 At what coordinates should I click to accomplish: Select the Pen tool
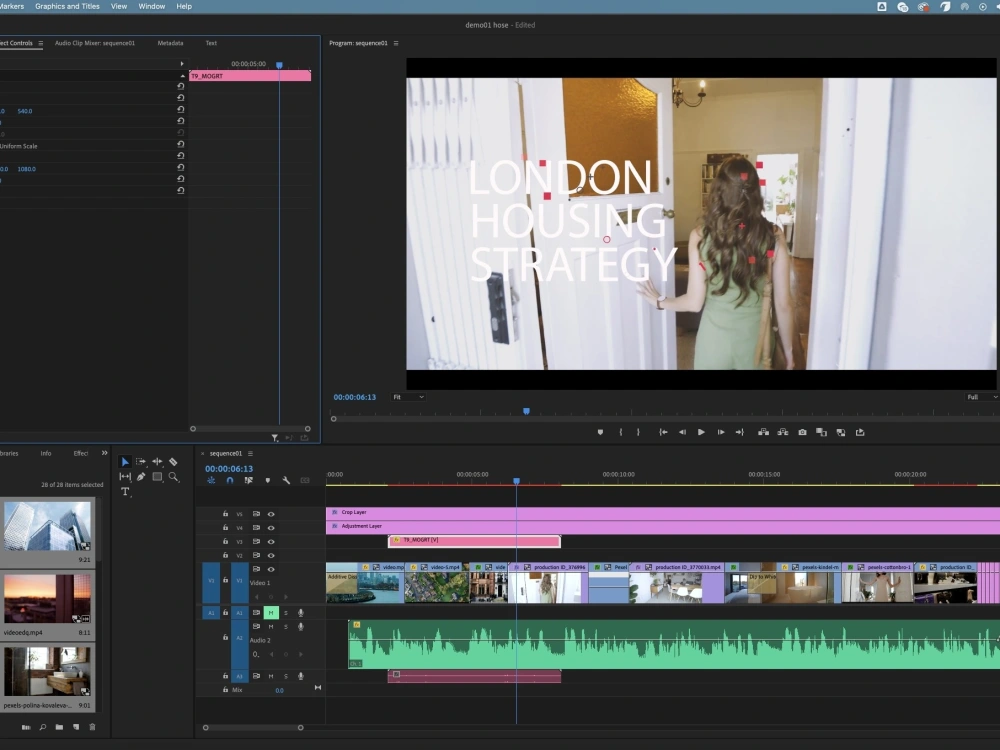click(x=141, y=476)
